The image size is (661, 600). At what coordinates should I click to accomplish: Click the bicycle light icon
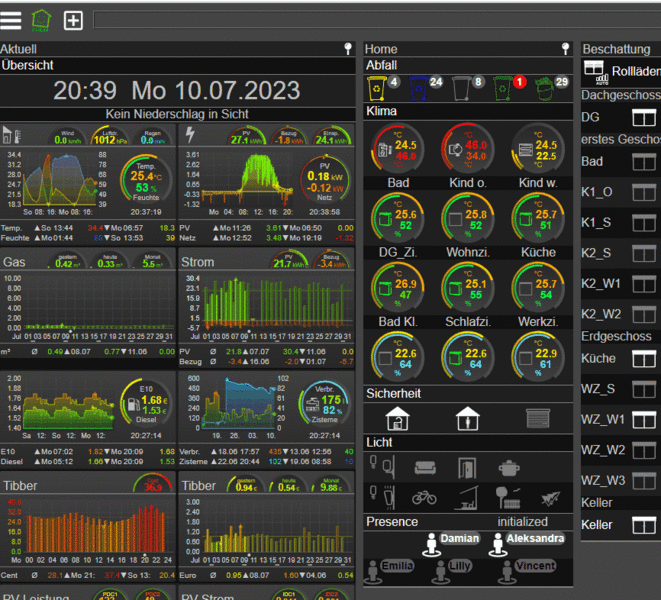click(x=424, y=496)
